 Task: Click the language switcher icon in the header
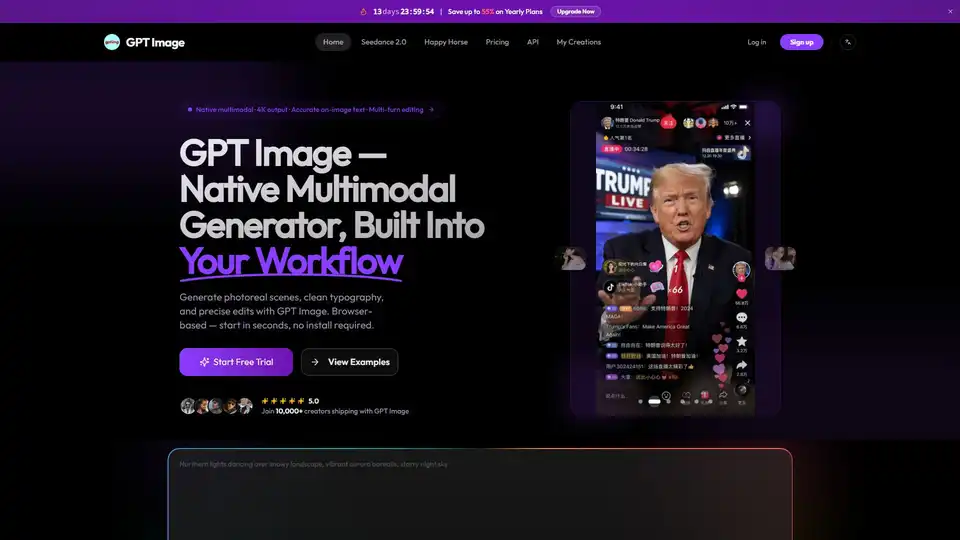coord(848,42)
